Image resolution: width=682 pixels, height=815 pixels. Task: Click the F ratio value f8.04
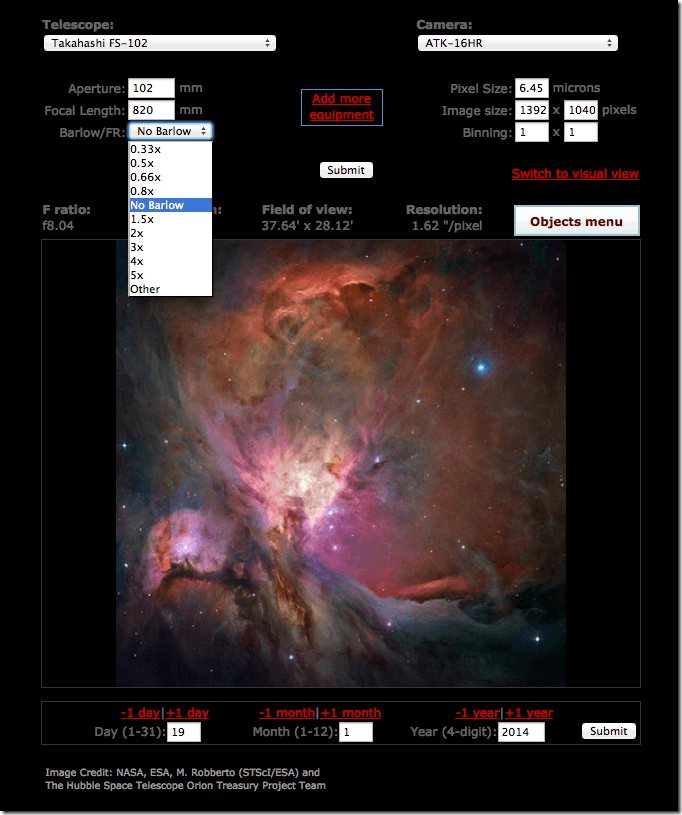pos(58,226)
